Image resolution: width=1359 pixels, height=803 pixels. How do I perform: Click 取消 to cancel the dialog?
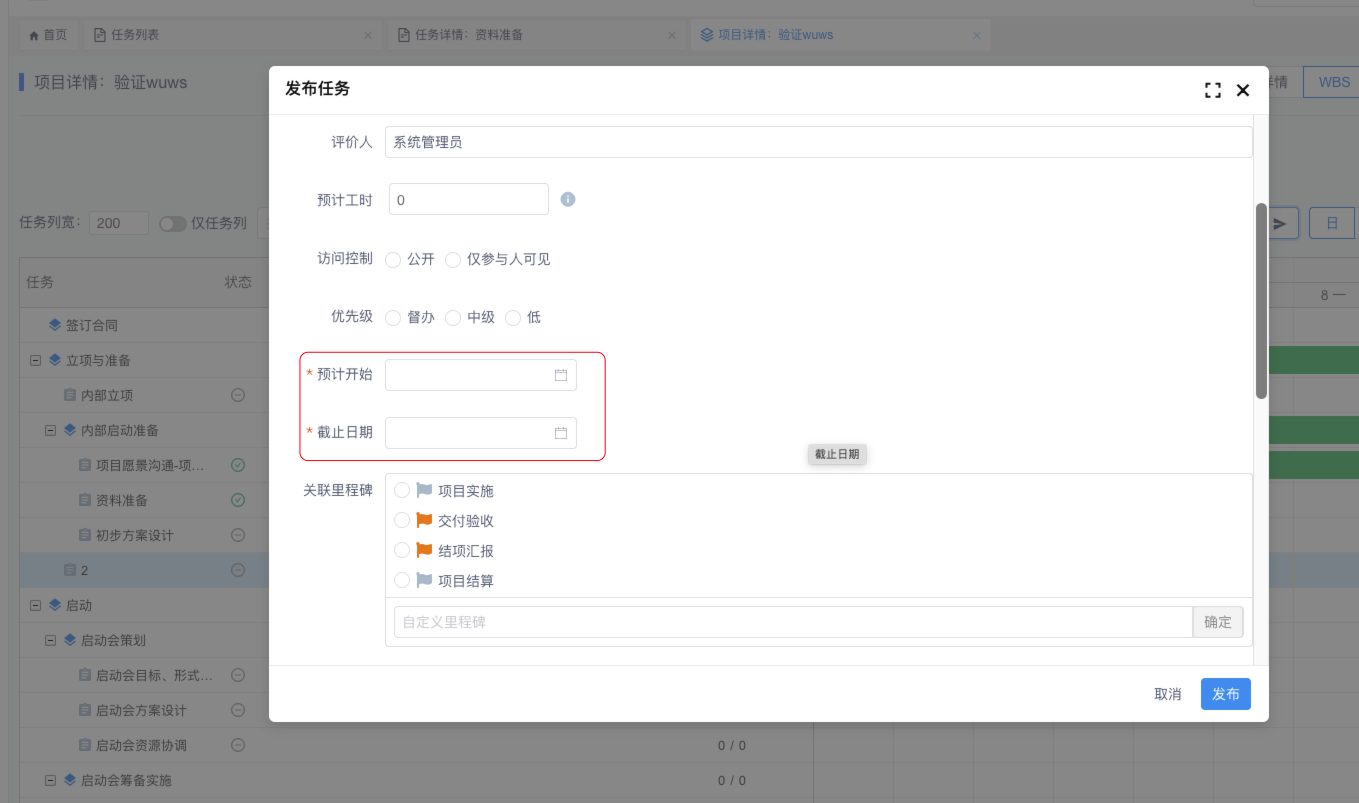pos(1167,694)
